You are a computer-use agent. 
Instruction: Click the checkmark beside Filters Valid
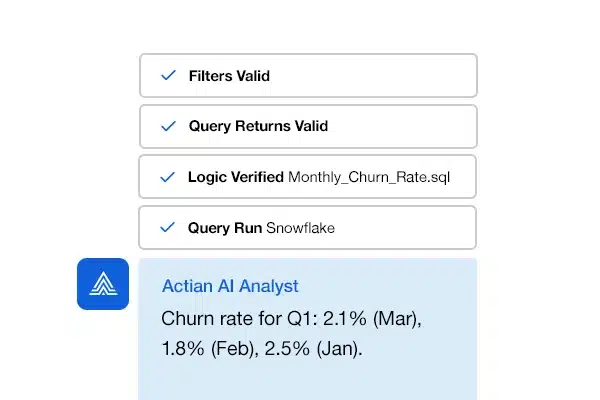(x=168, y=76)
